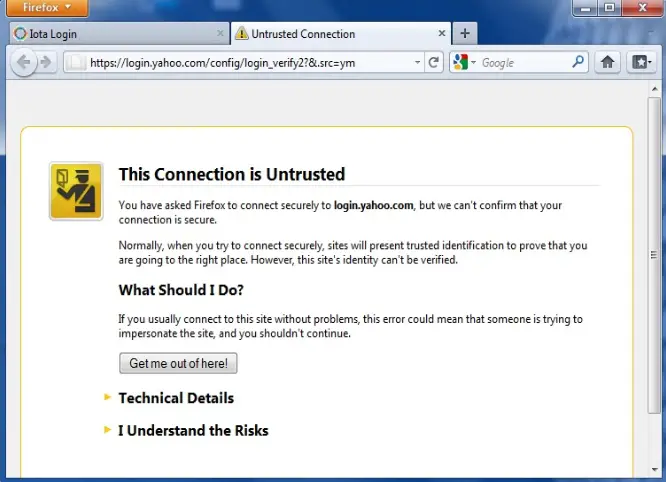The height and width of the screenshot is (482, 666).
Task: Open the Google search engine dropdown
Action: click(465, 63)
